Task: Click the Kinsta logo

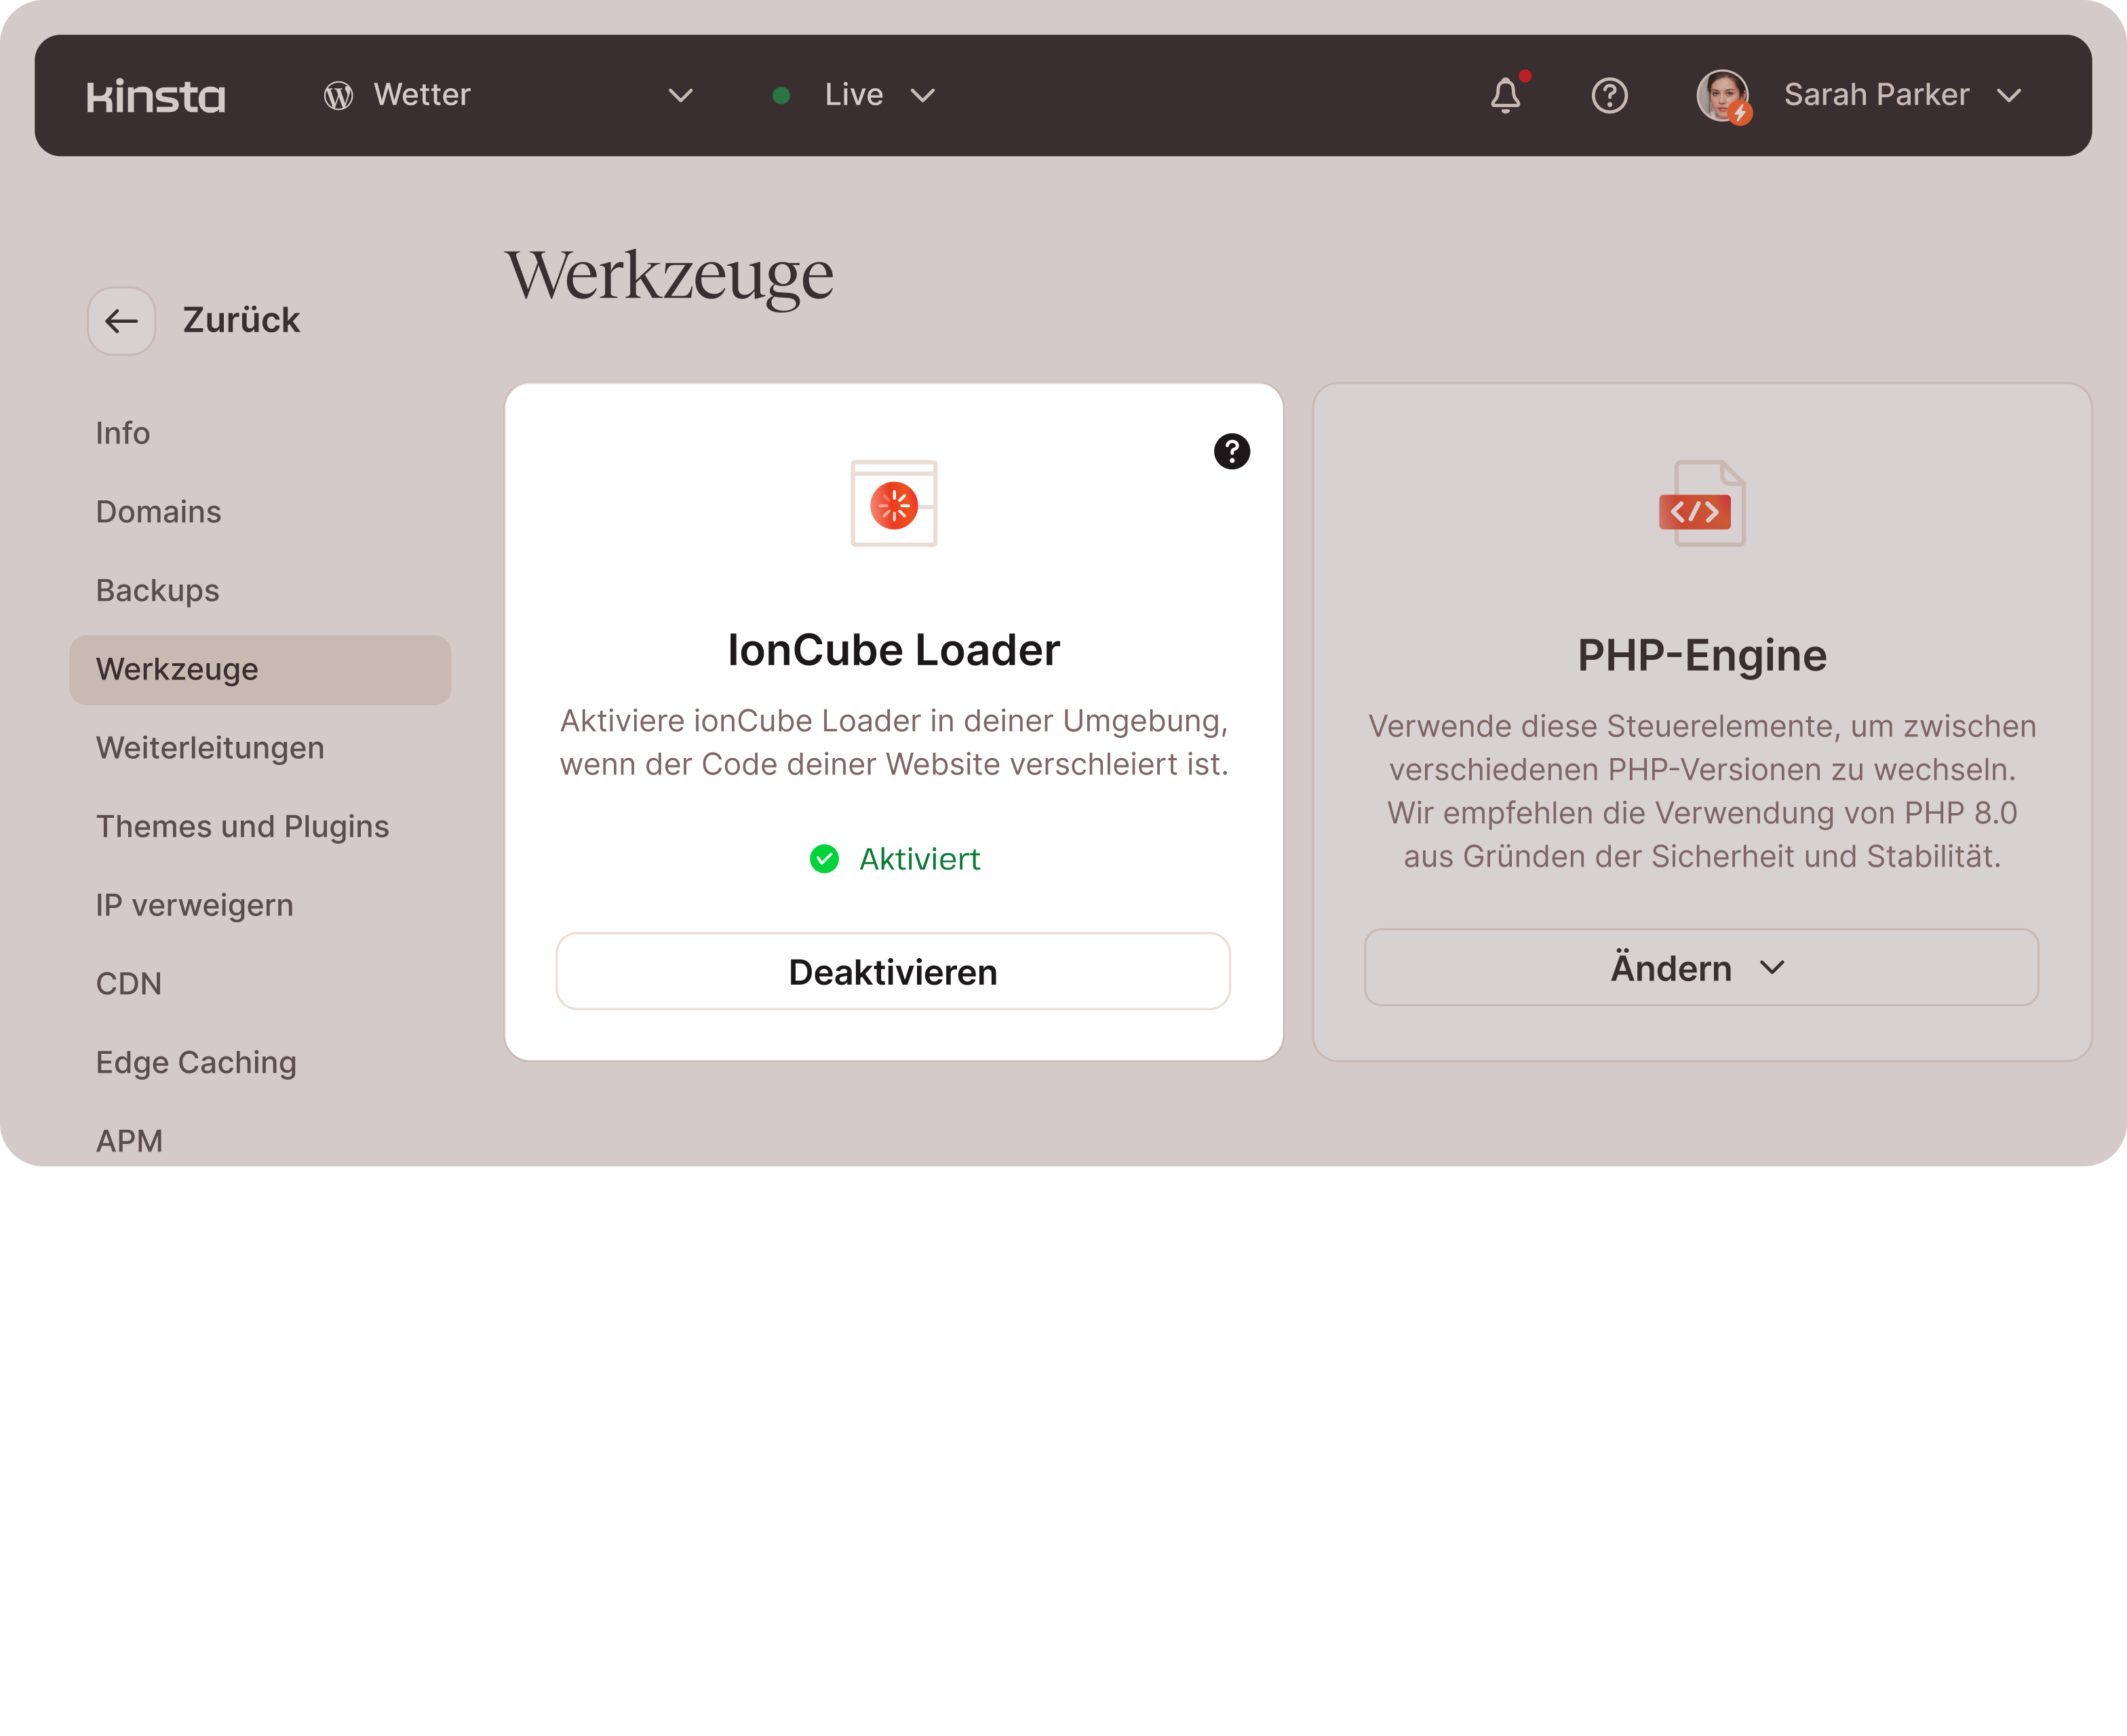Action: coord(156,96)
